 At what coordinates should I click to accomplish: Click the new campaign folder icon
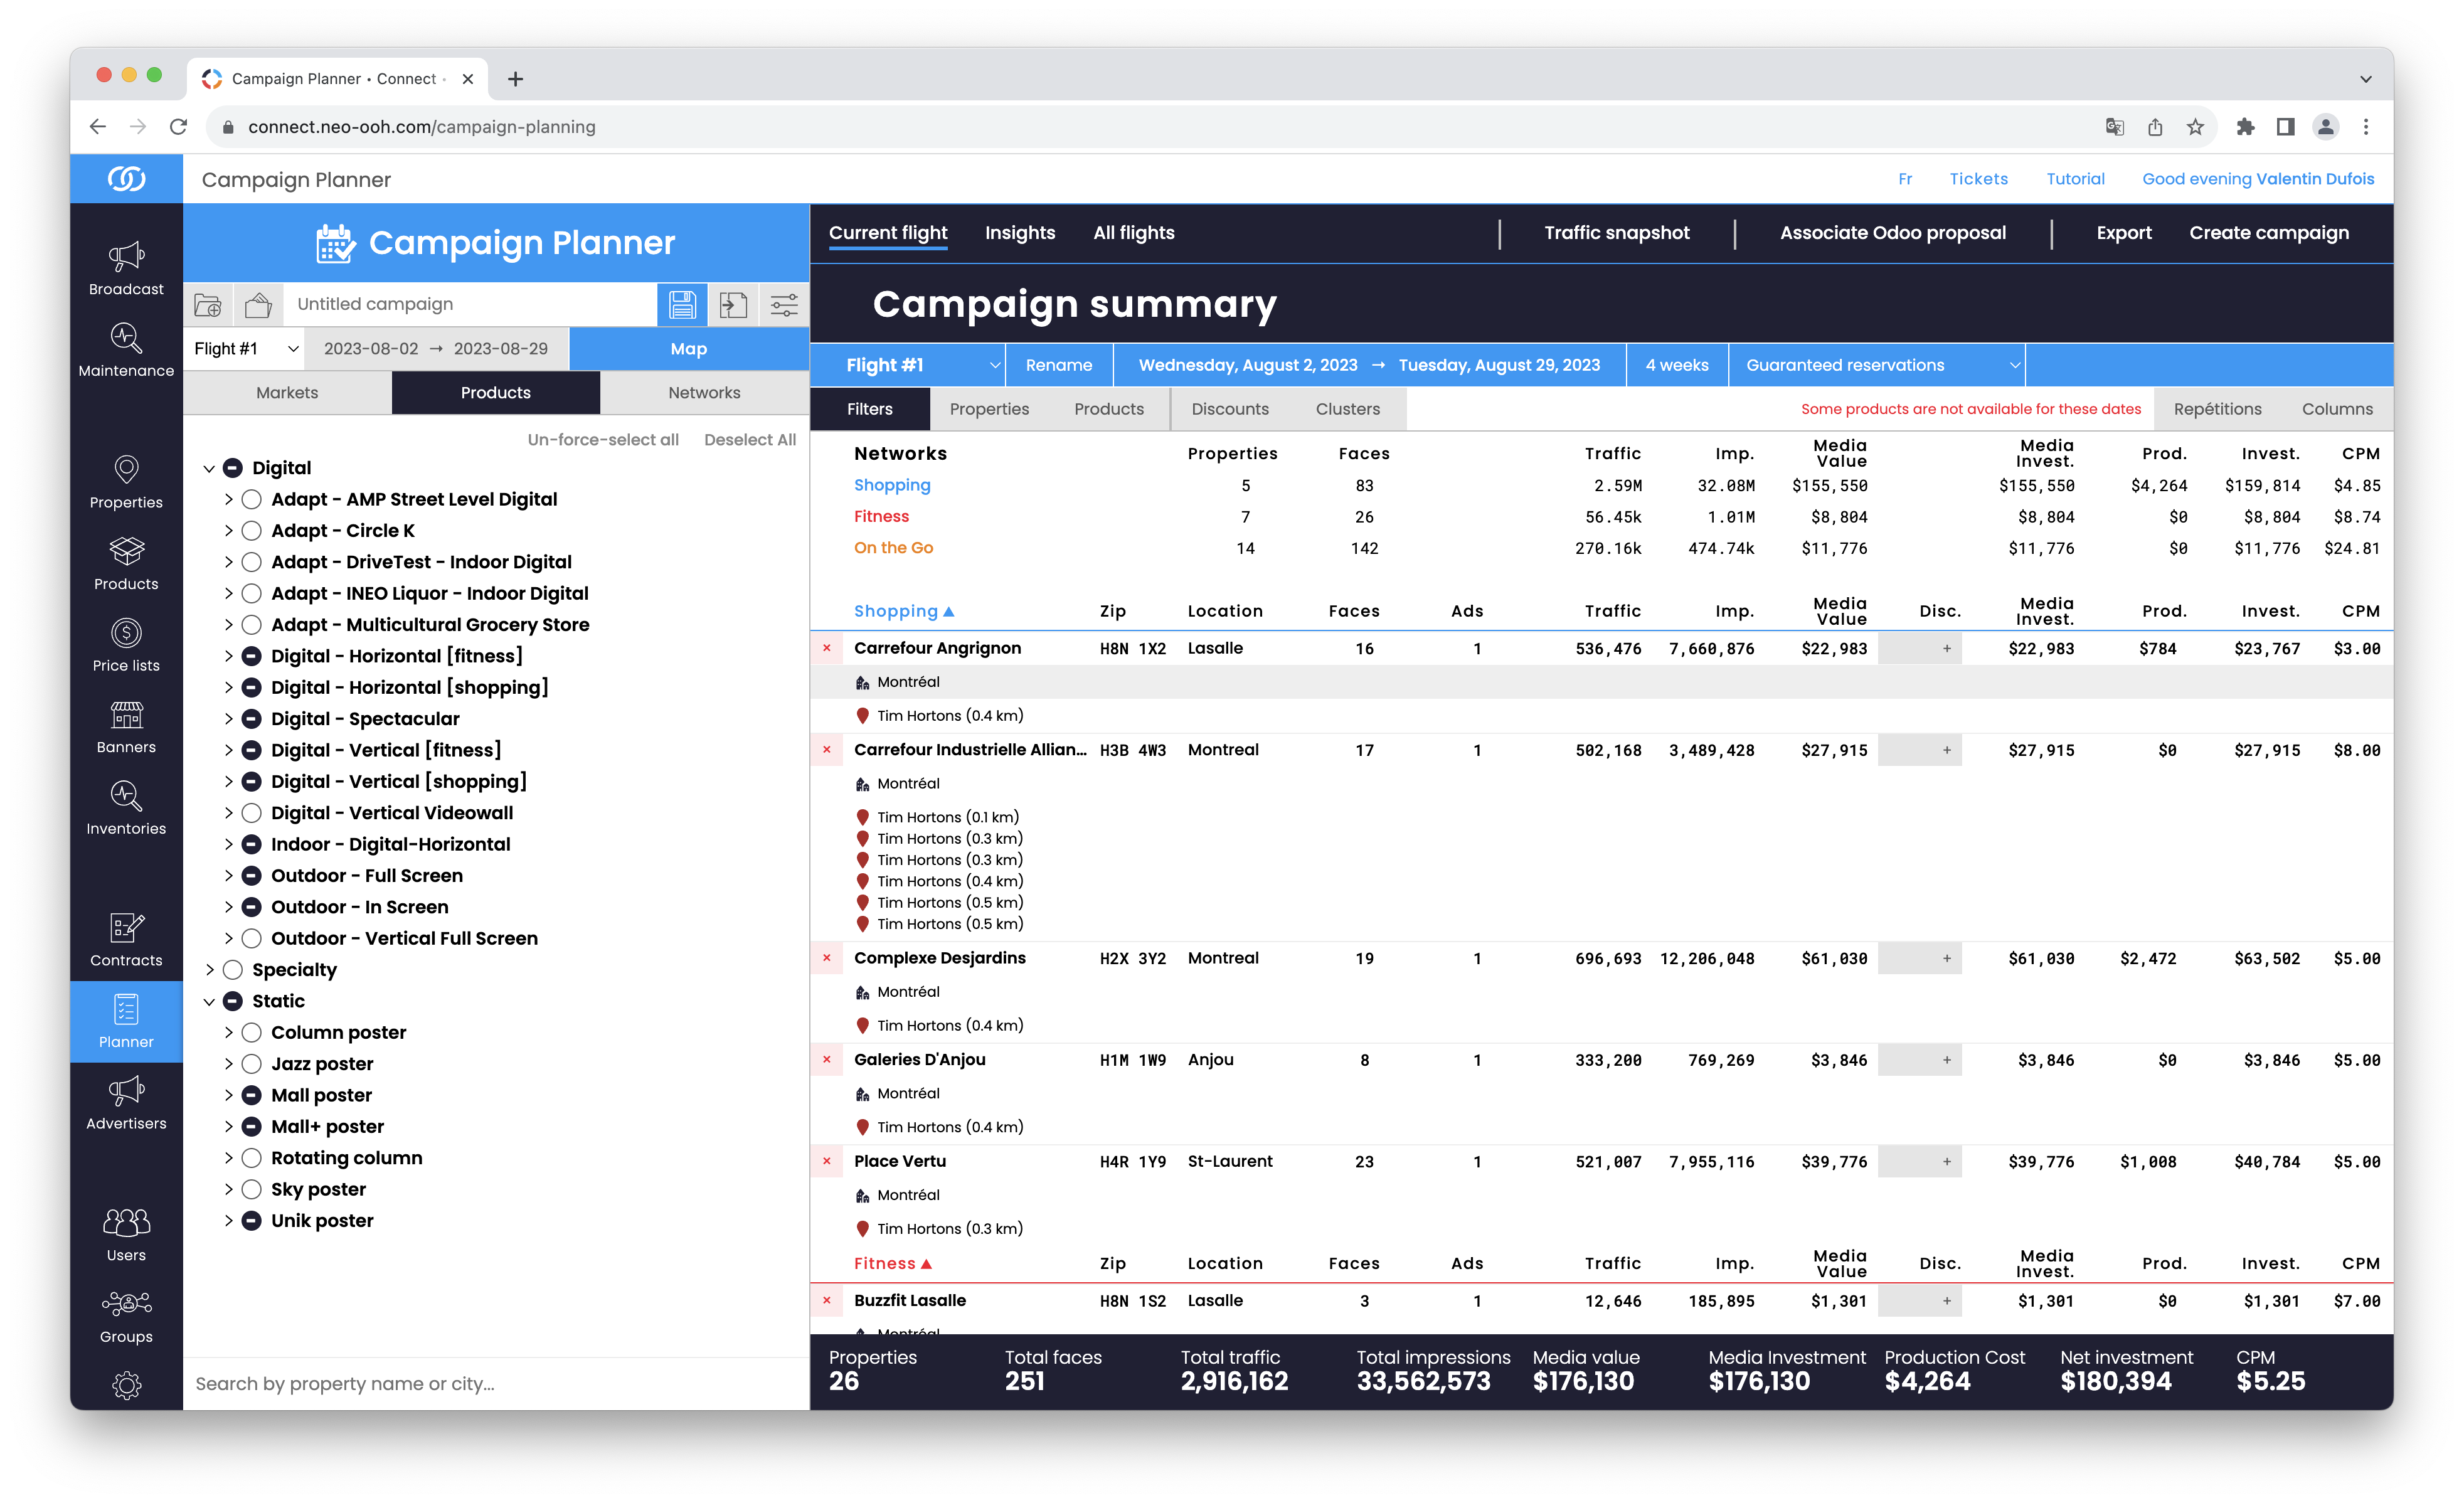tap(208, 304)
